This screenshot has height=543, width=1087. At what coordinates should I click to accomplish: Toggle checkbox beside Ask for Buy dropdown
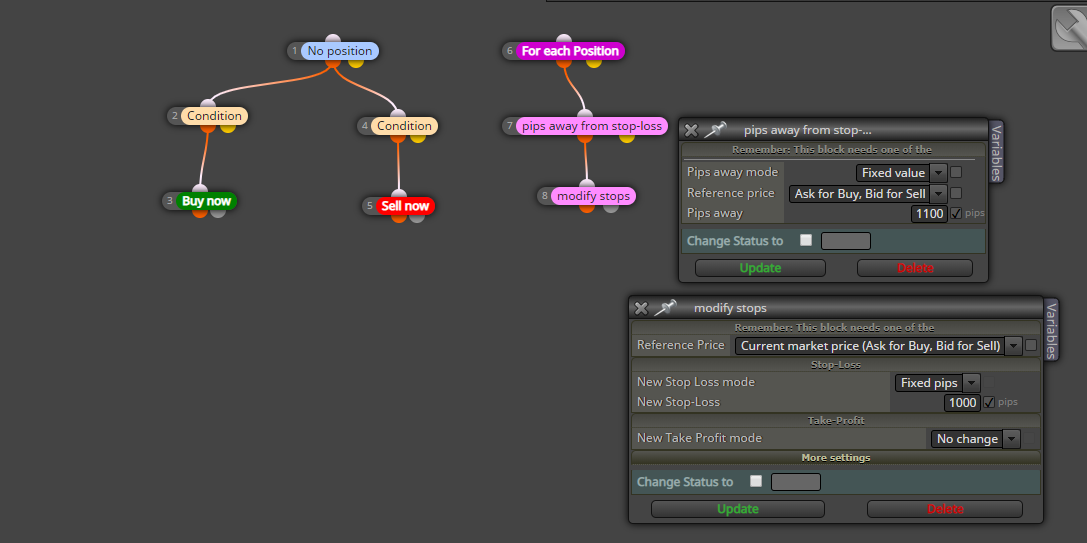[x=956, y=193]
